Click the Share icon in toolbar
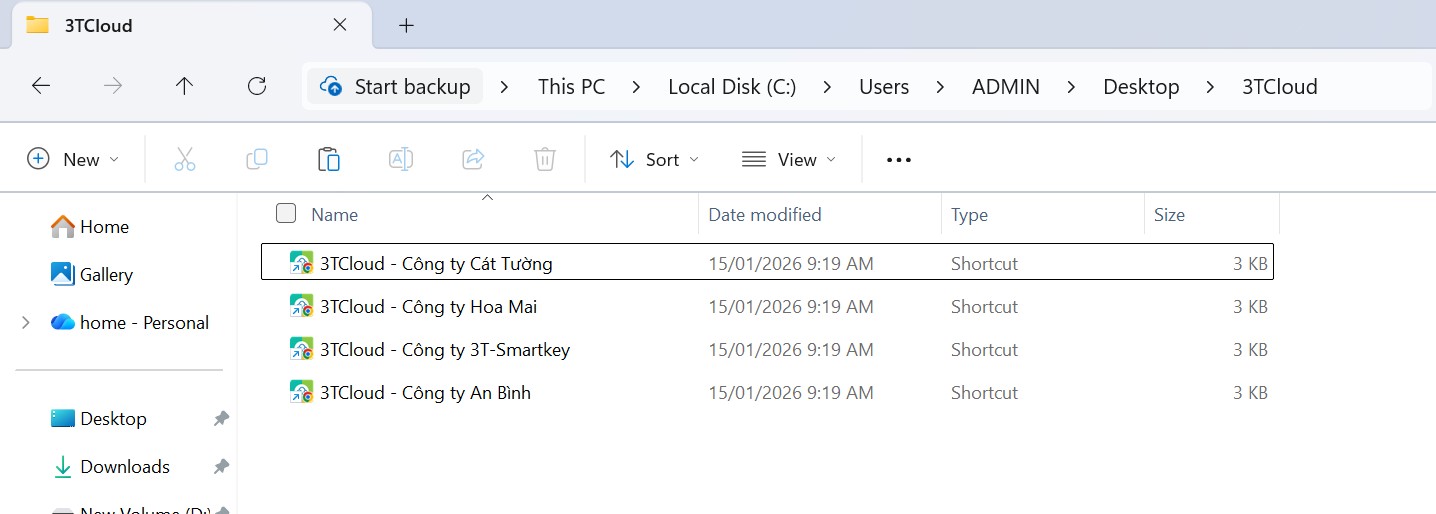This screenshot has height=514, width=1436. (473, 159)
